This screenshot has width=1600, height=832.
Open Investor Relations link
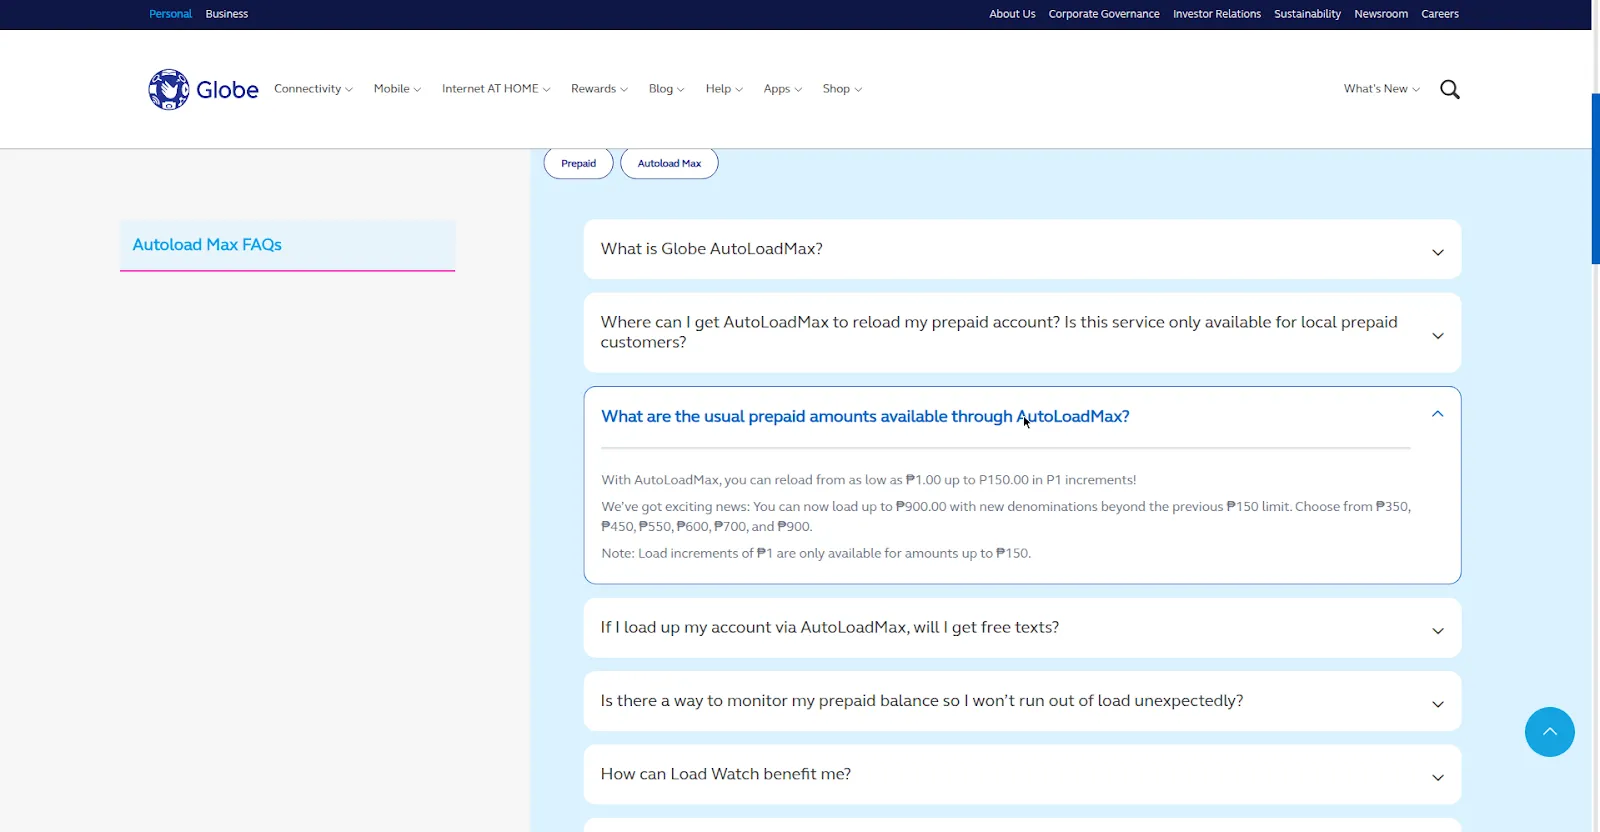[x=1217, y=14]
